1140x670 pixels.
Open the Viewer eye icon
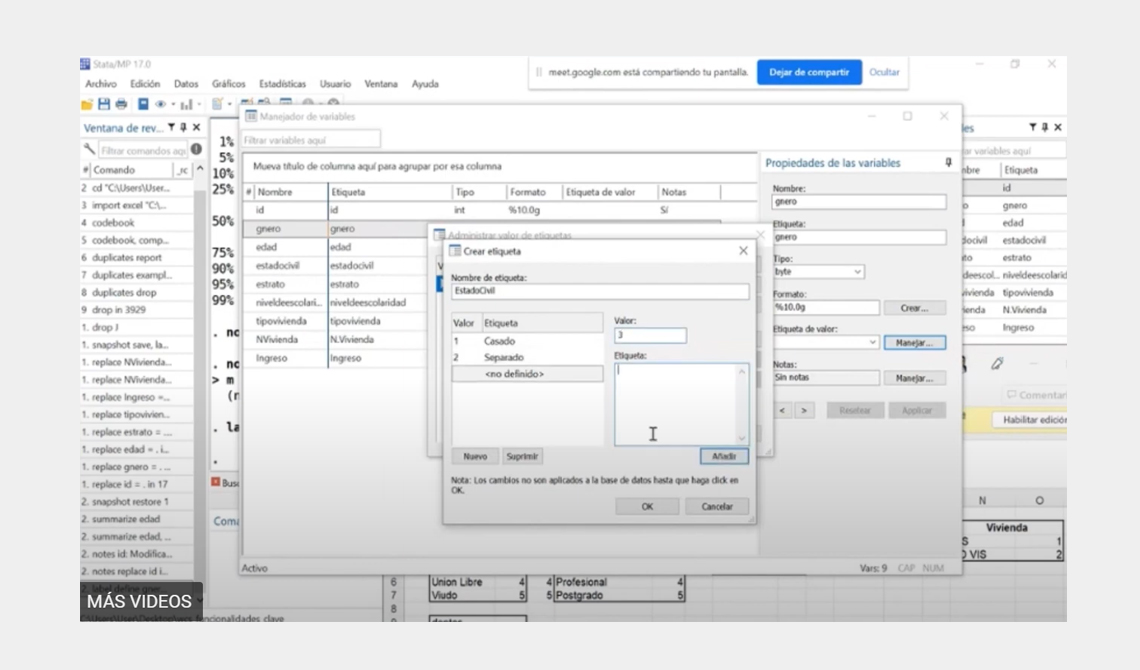point(160,105)
